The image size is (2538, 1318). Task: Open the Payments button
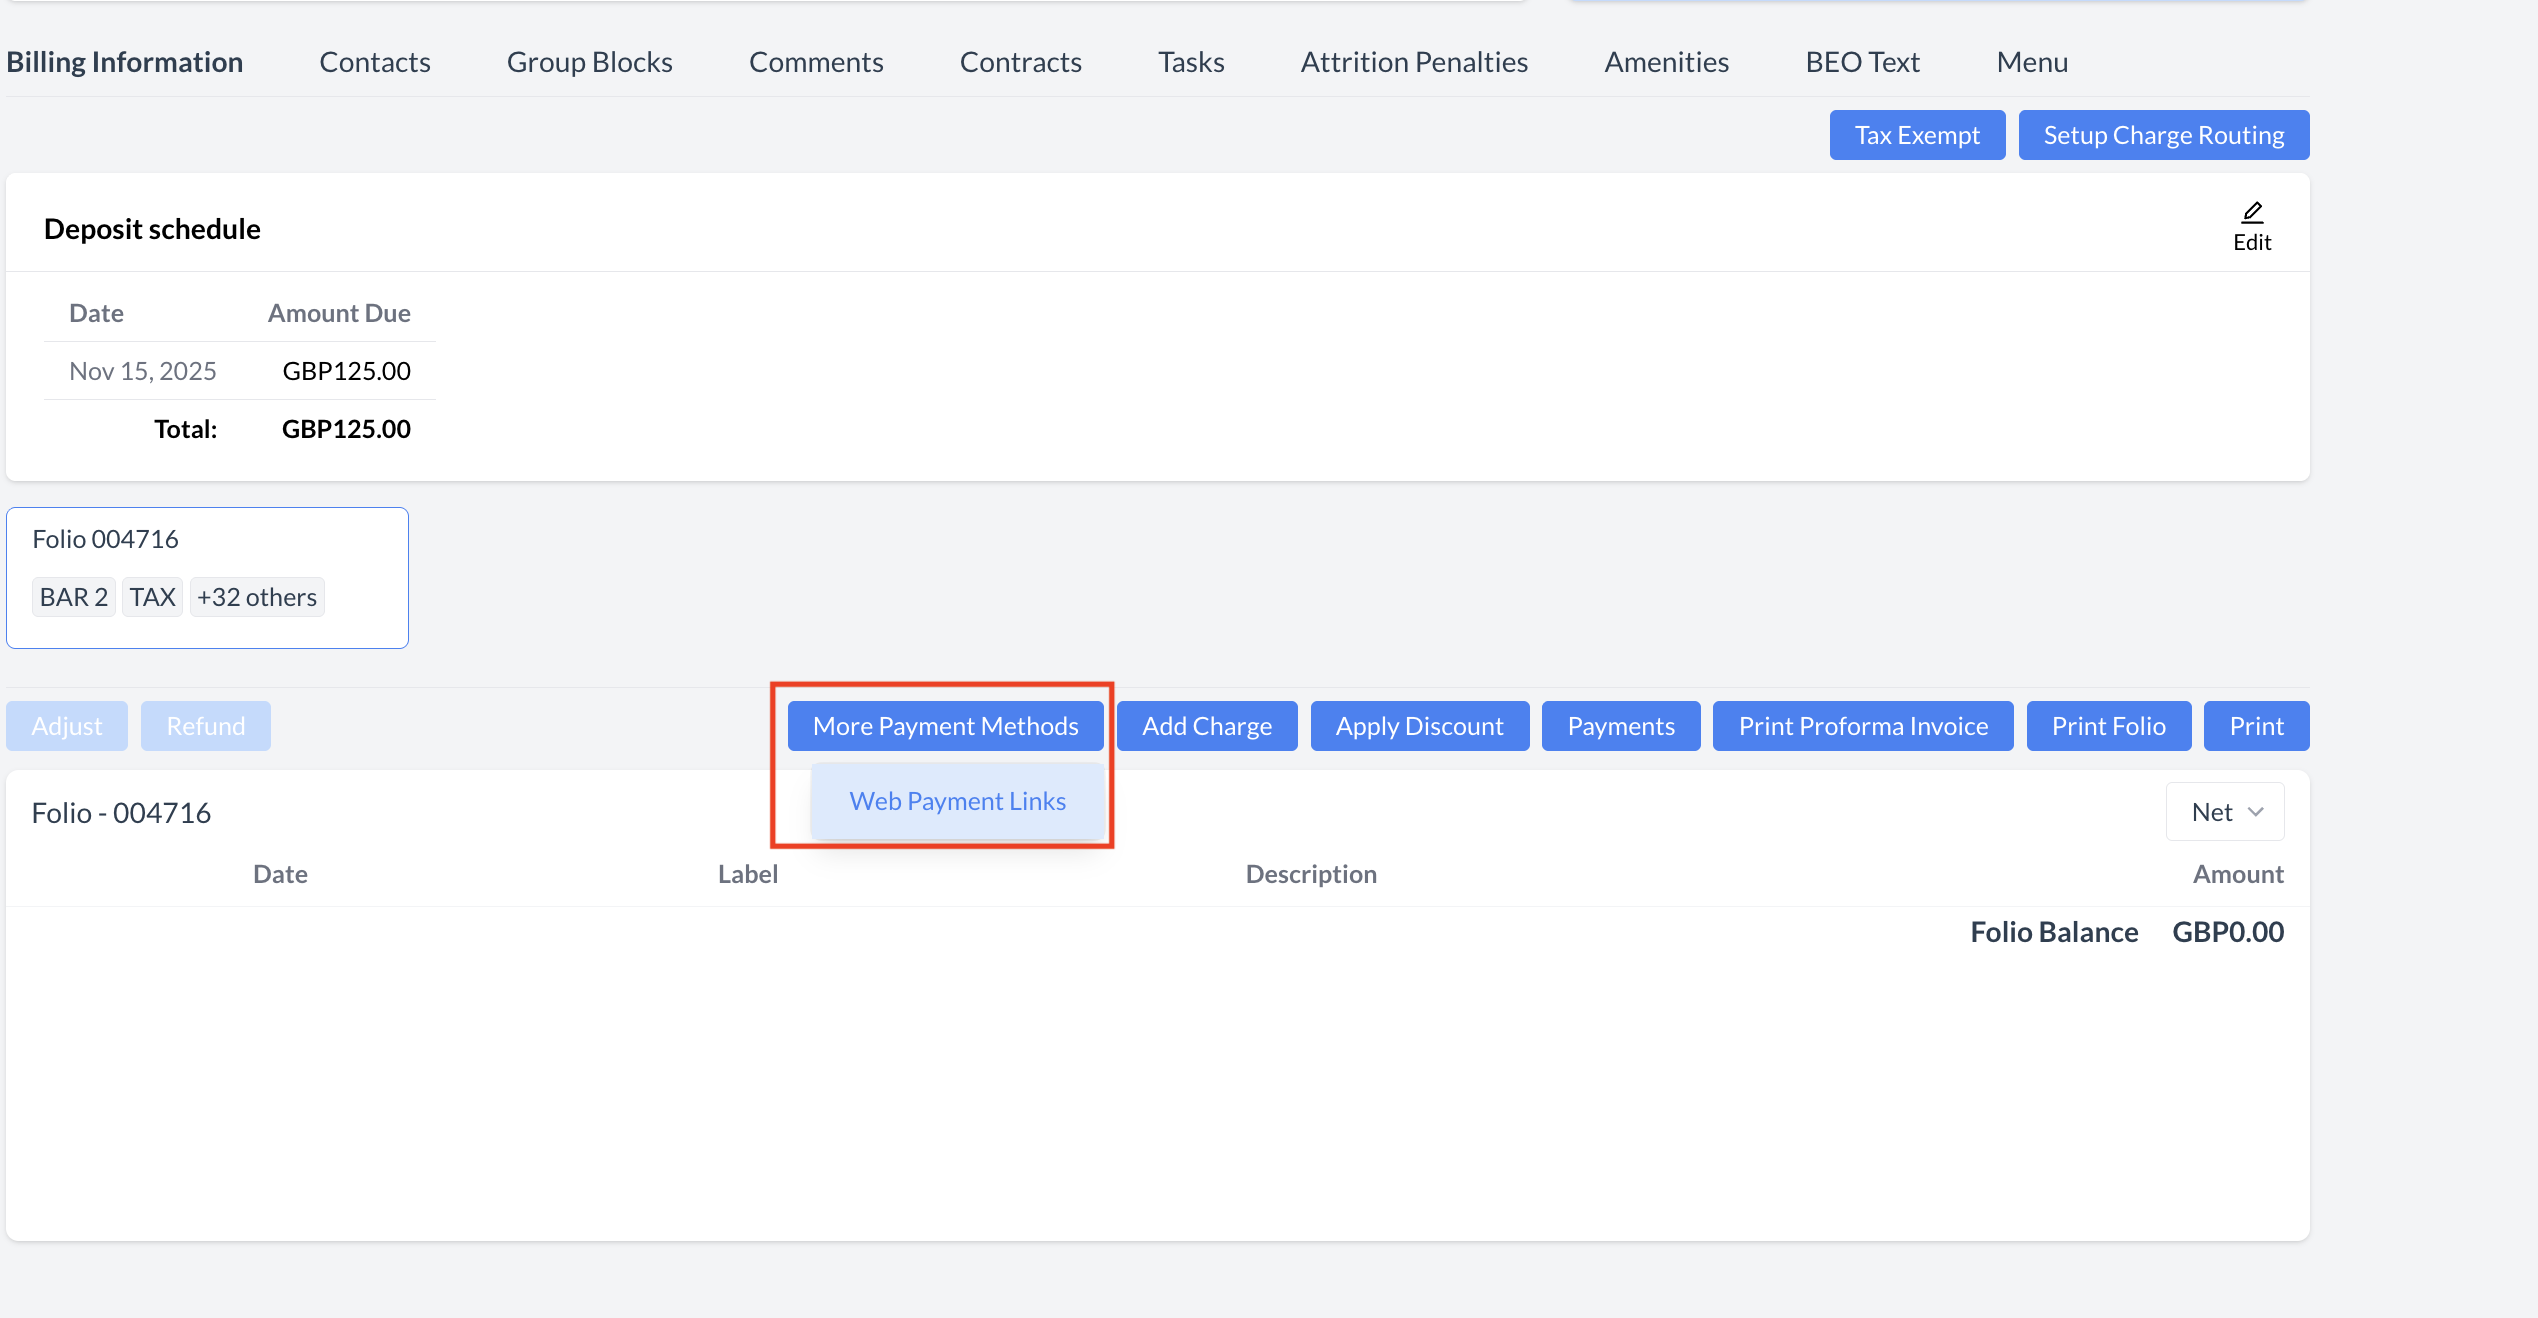pos(1620,726)
